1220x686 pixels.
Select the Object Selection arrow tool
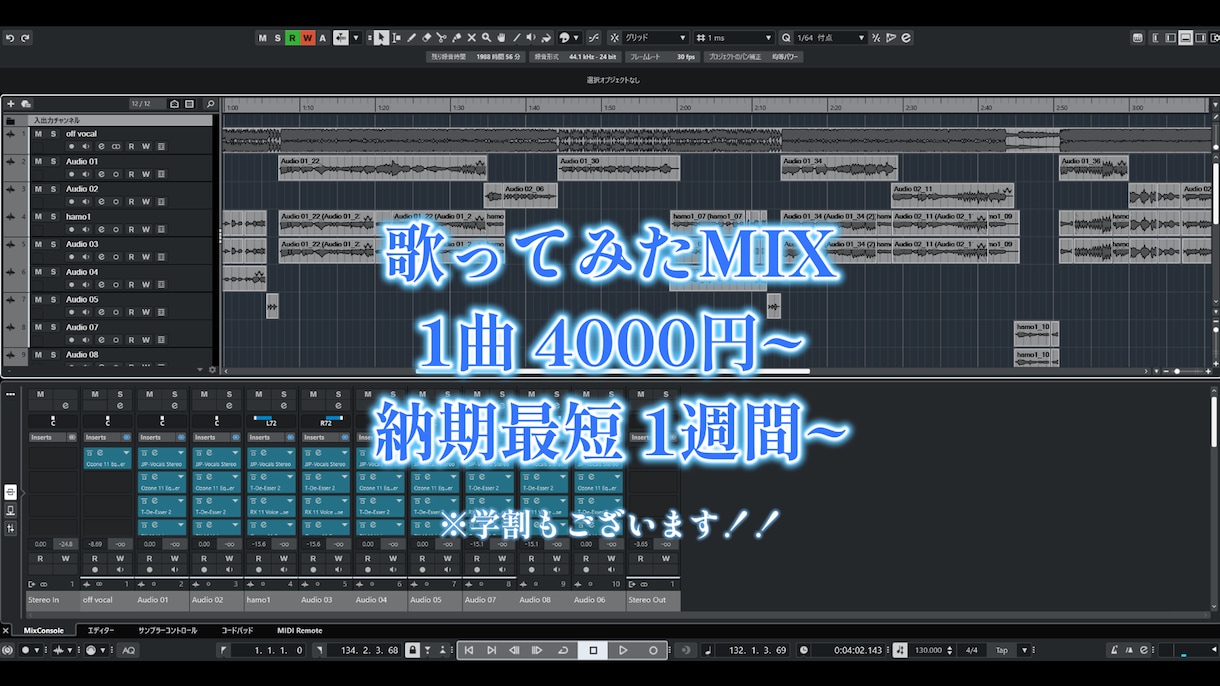pyautogui.click(x=381, y=38)
